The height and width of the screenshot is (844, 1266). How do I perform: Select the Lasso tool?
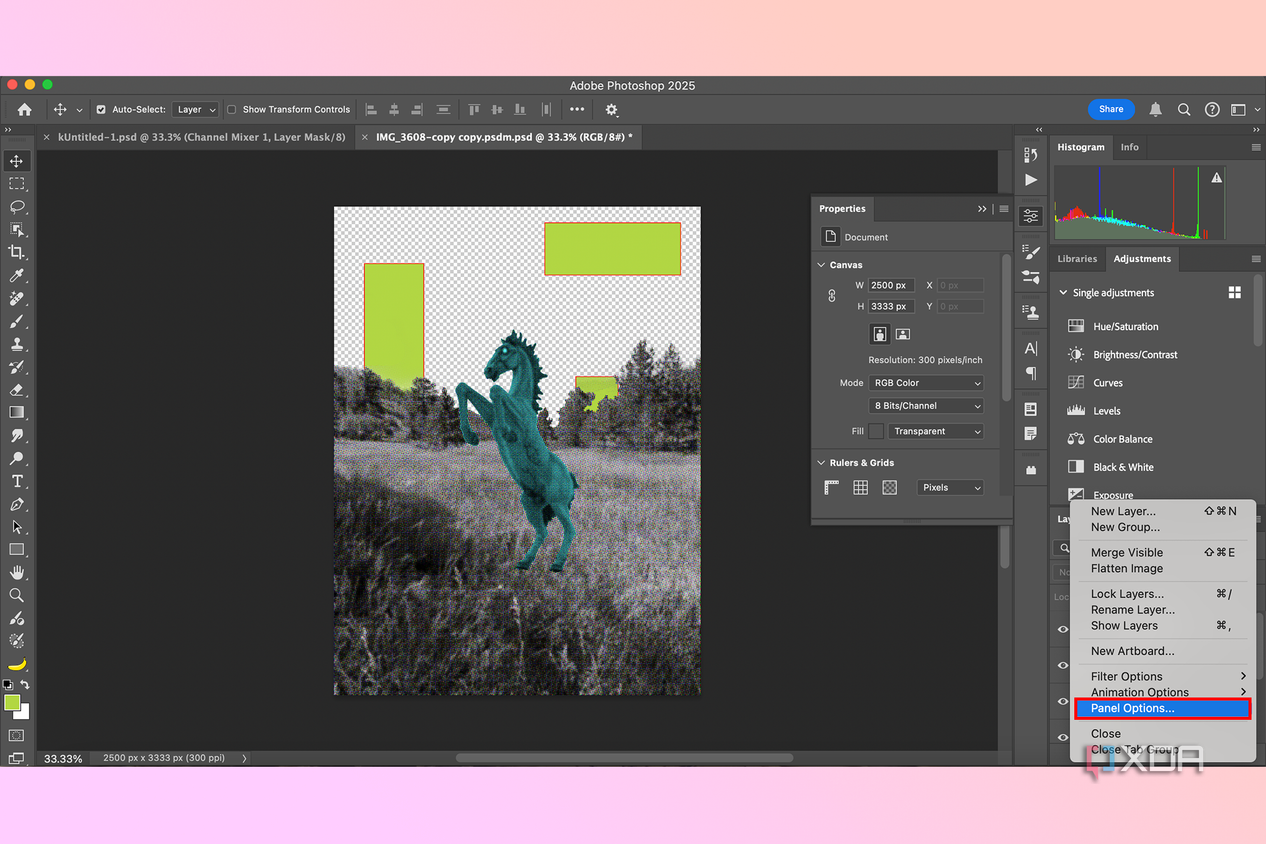click(16, 207)
